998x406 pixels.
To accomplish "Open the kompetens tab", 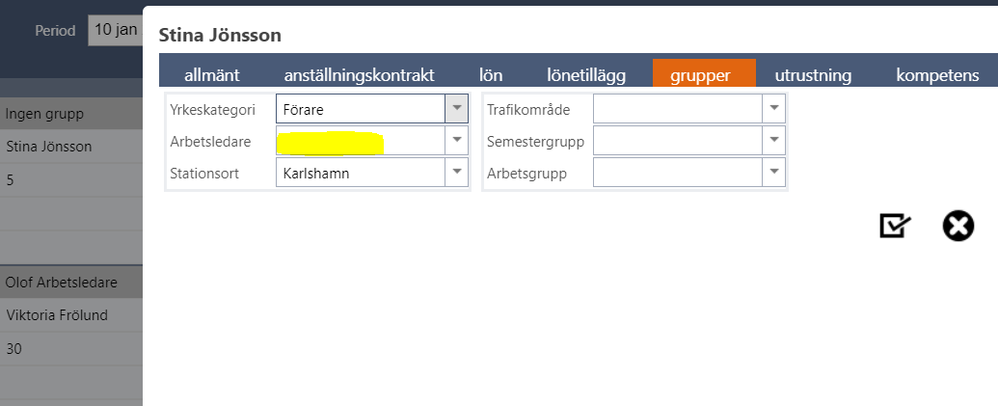I will 937,75.
